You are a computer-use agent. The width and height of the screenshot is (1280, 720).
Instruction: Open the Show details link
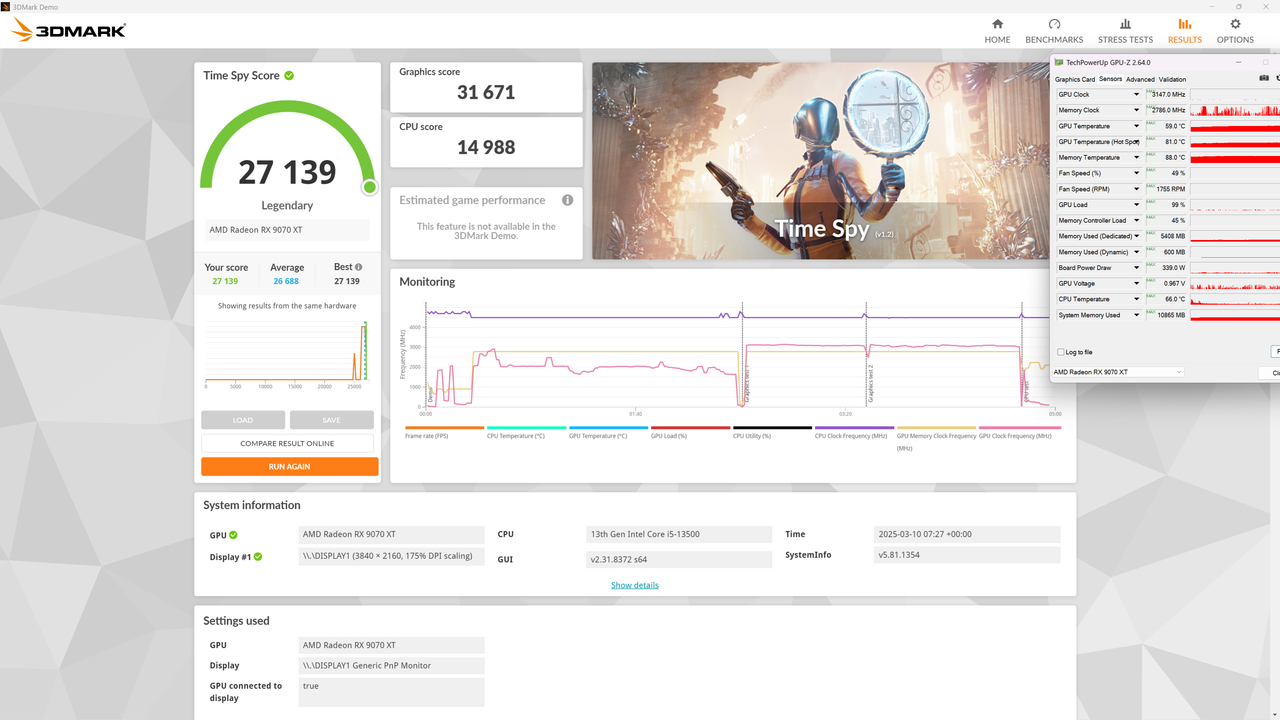coord(635,585)
